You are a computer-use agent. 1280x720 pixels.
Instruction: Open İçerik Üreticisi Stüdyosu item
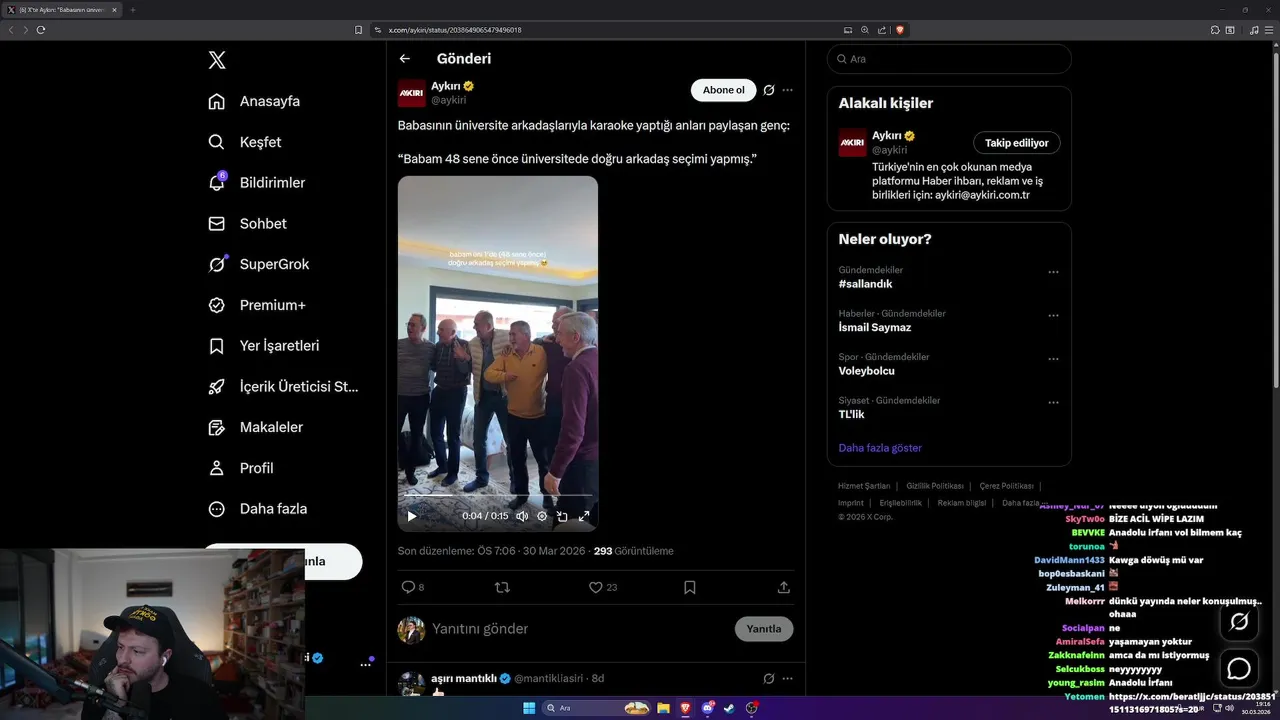(283, 386)
